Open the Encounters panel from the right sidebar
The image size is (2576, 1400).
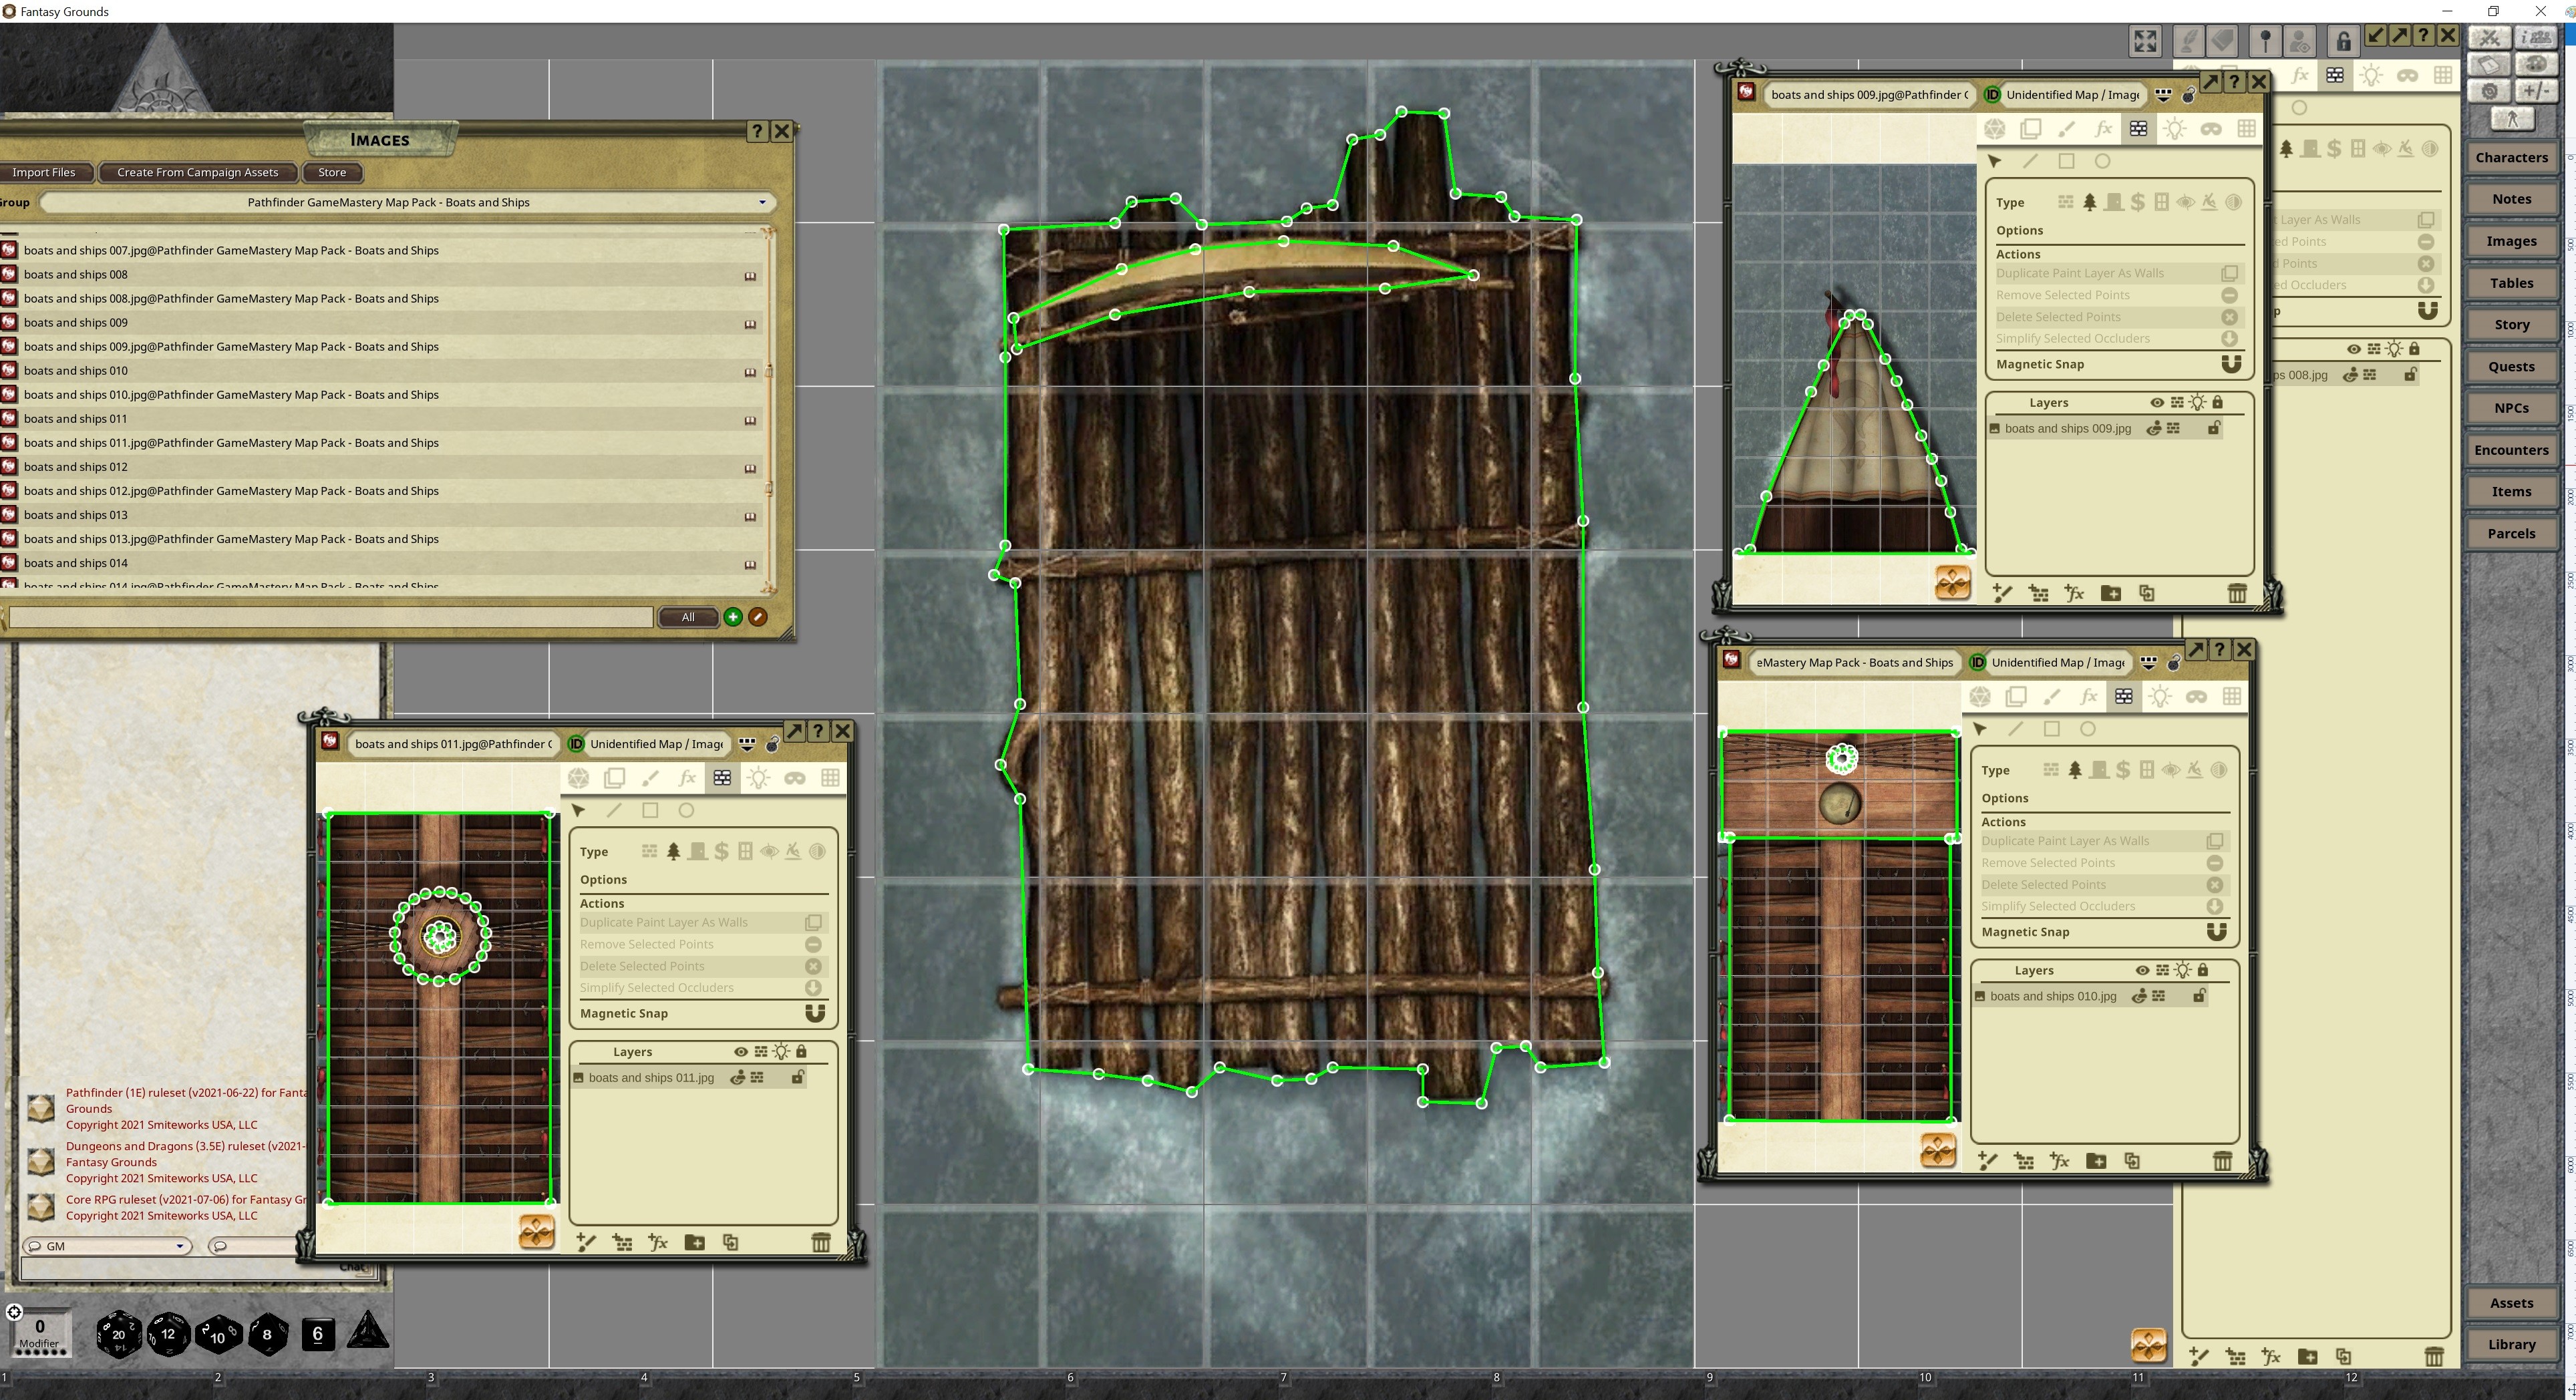(2512, 450)
